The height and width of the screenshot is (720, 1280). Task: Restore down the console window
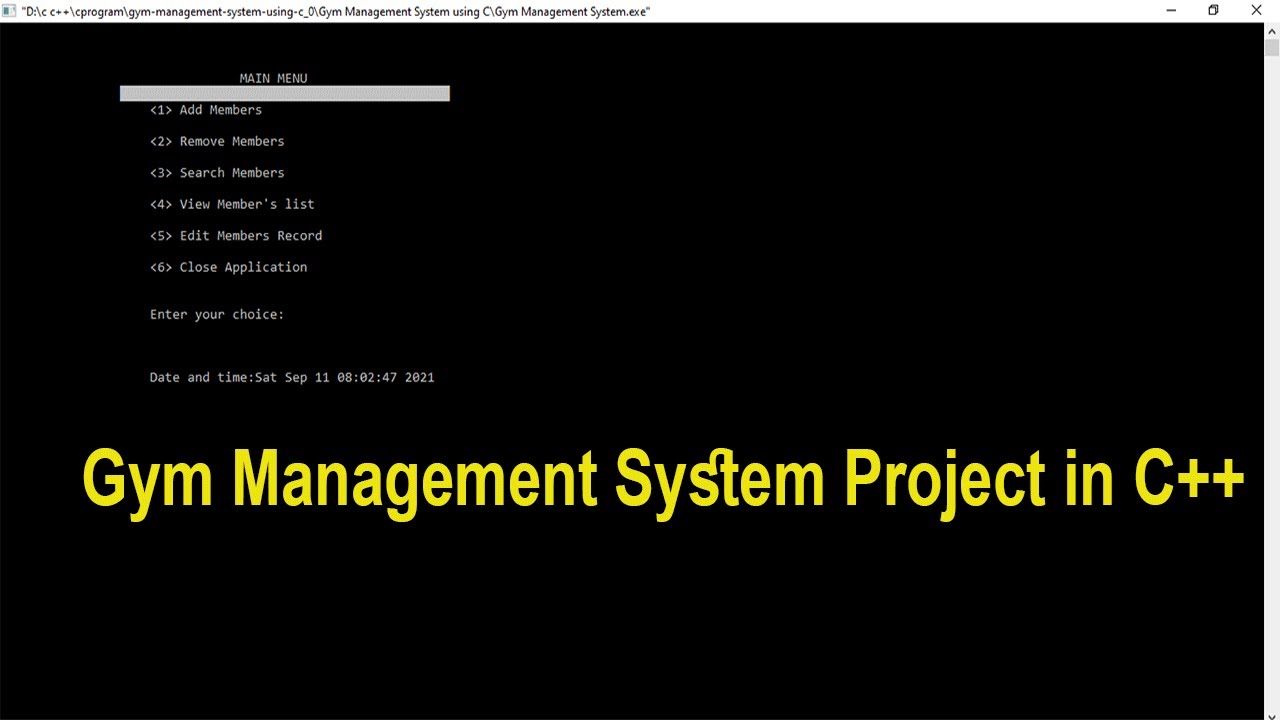tap(1213, 10)
